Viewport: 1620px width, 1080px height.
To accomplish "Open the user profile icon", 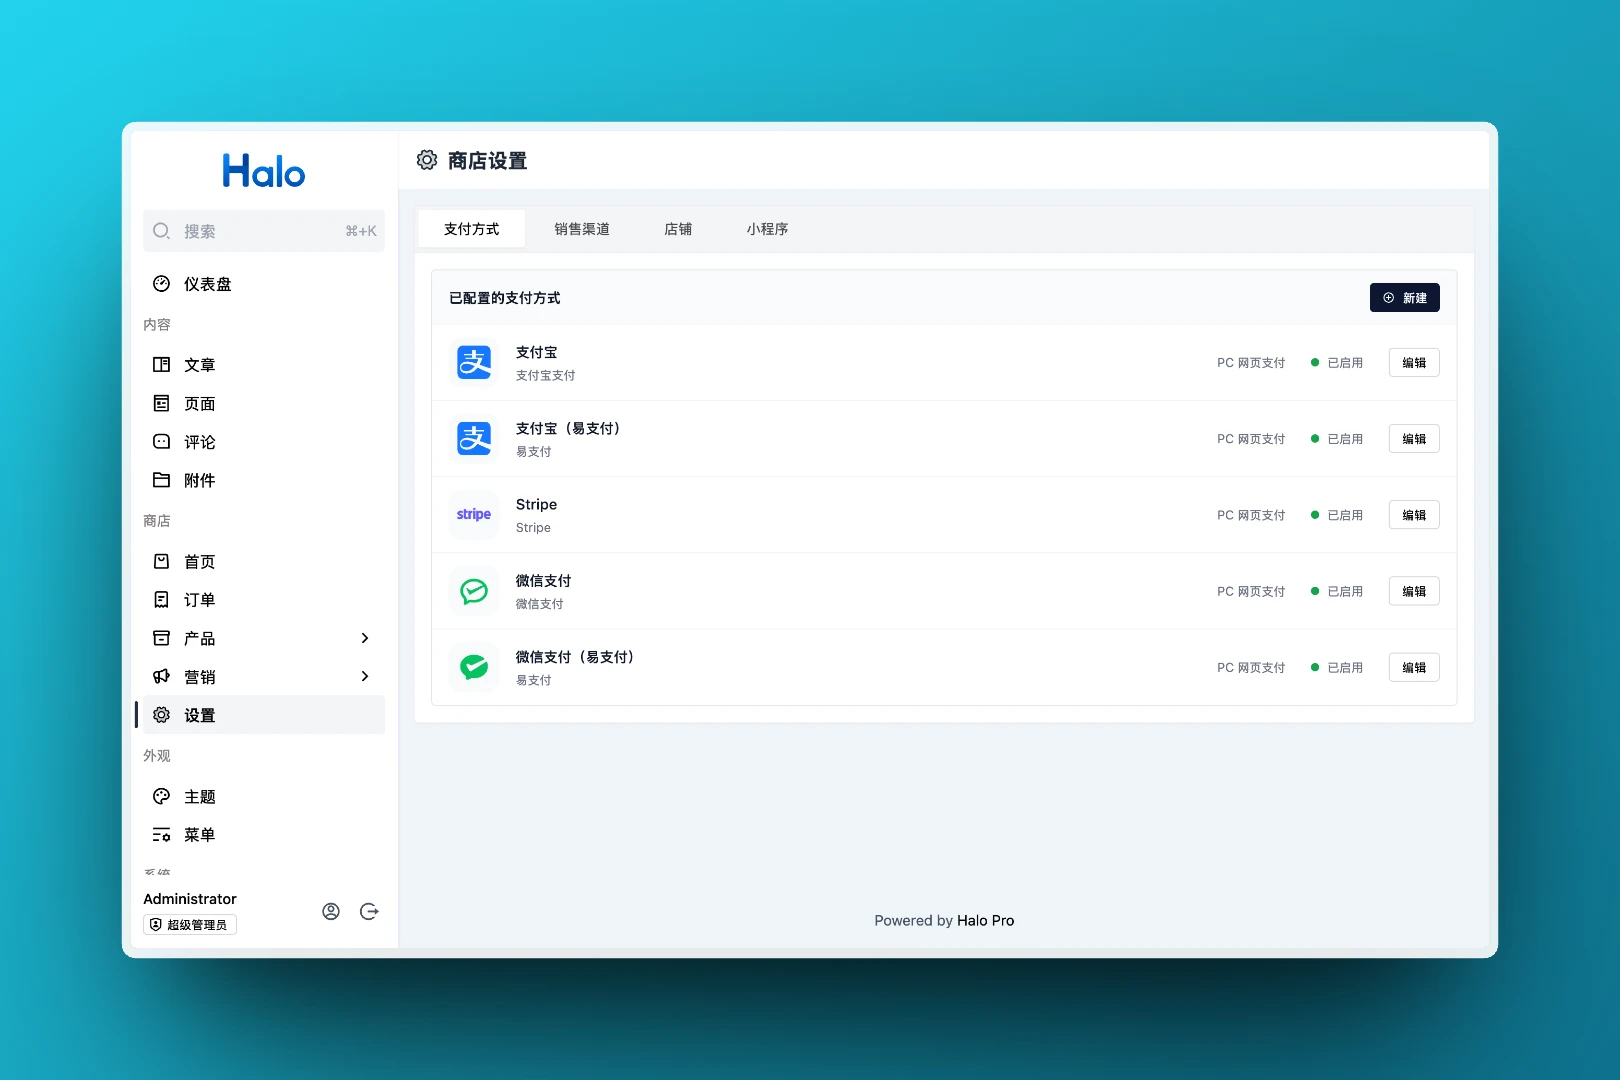I will click(331, 911).
